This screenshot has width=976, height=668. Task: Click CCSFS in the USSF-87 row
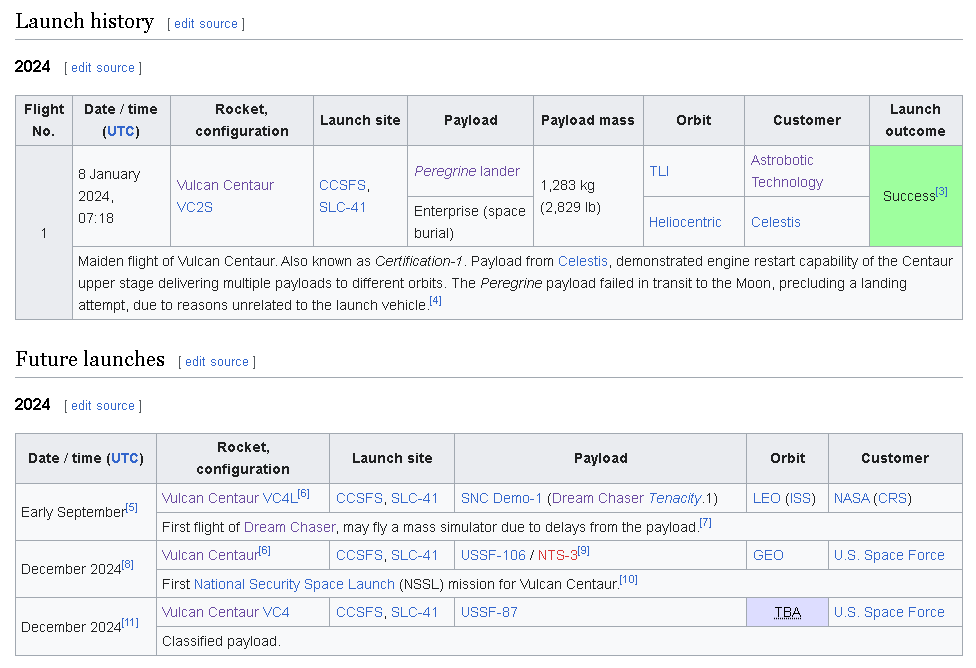[x=359, y=613]
